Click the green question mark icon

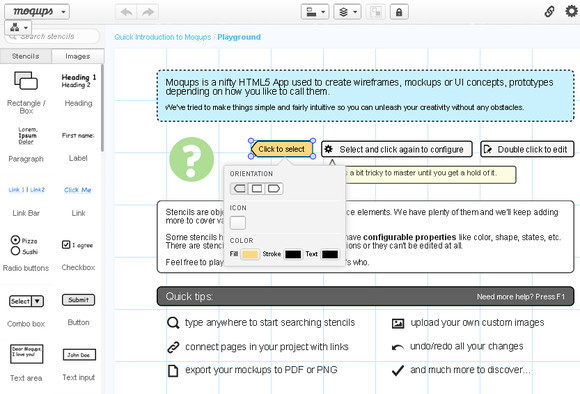click(191, 159)
